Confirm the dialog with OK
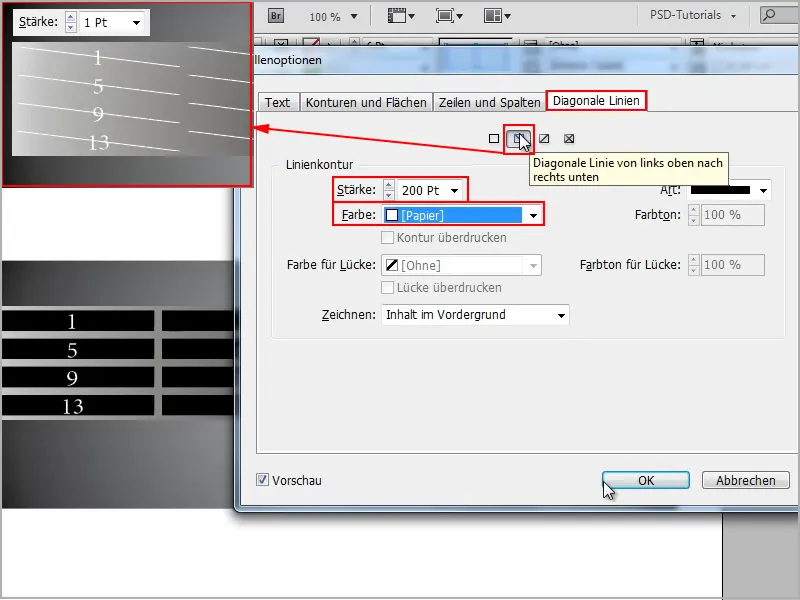 tap(646, 481)
